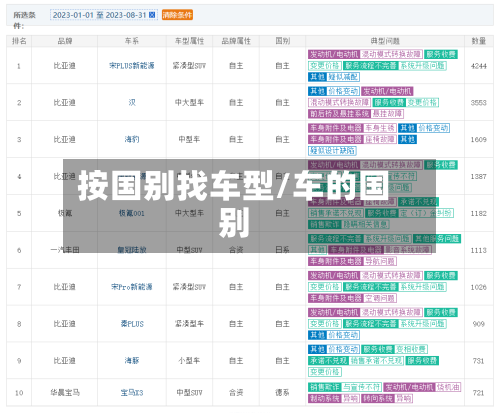Viewport: 500px width, 413px height.
Task: Click the 德系 country cell
Action: click(x=282, y=393)
